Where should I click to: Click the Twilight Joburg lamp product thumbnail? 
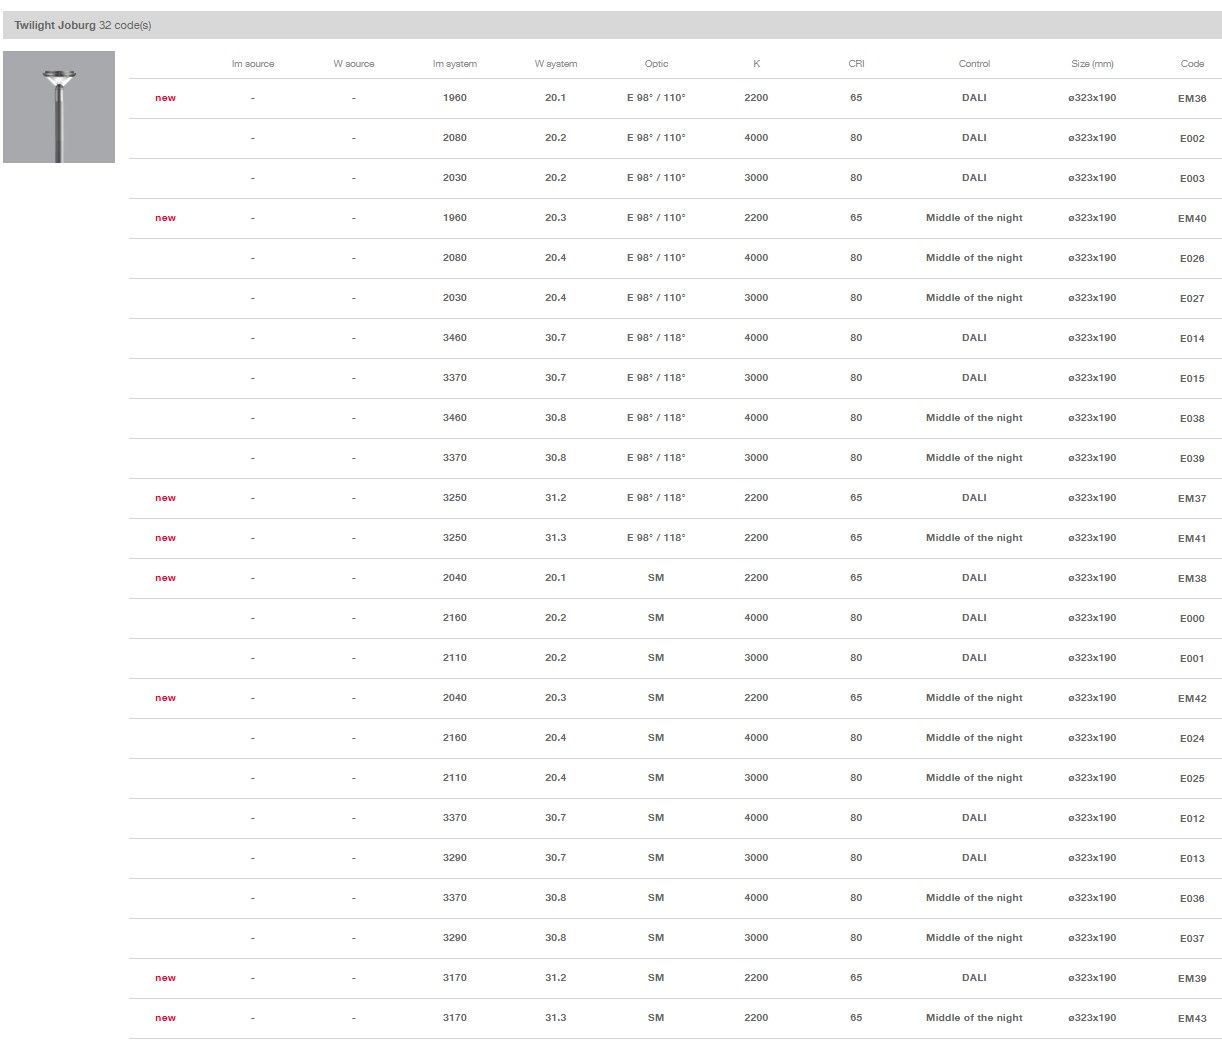(59, 107)
